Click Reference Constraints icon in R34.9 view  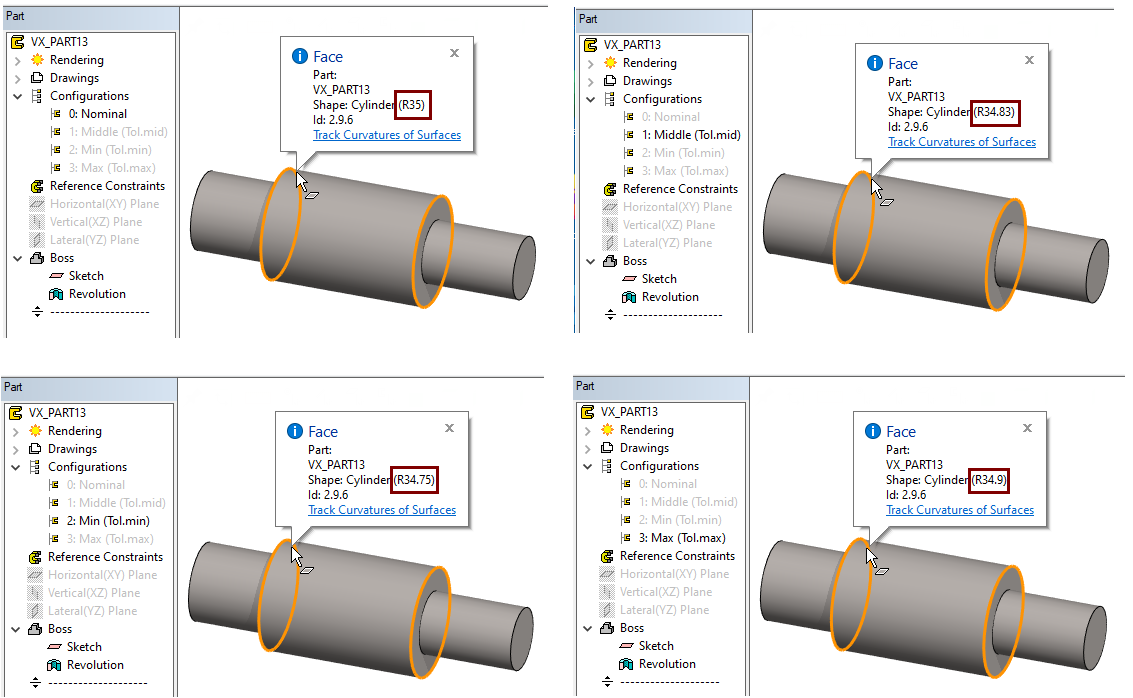click(607, 556)
